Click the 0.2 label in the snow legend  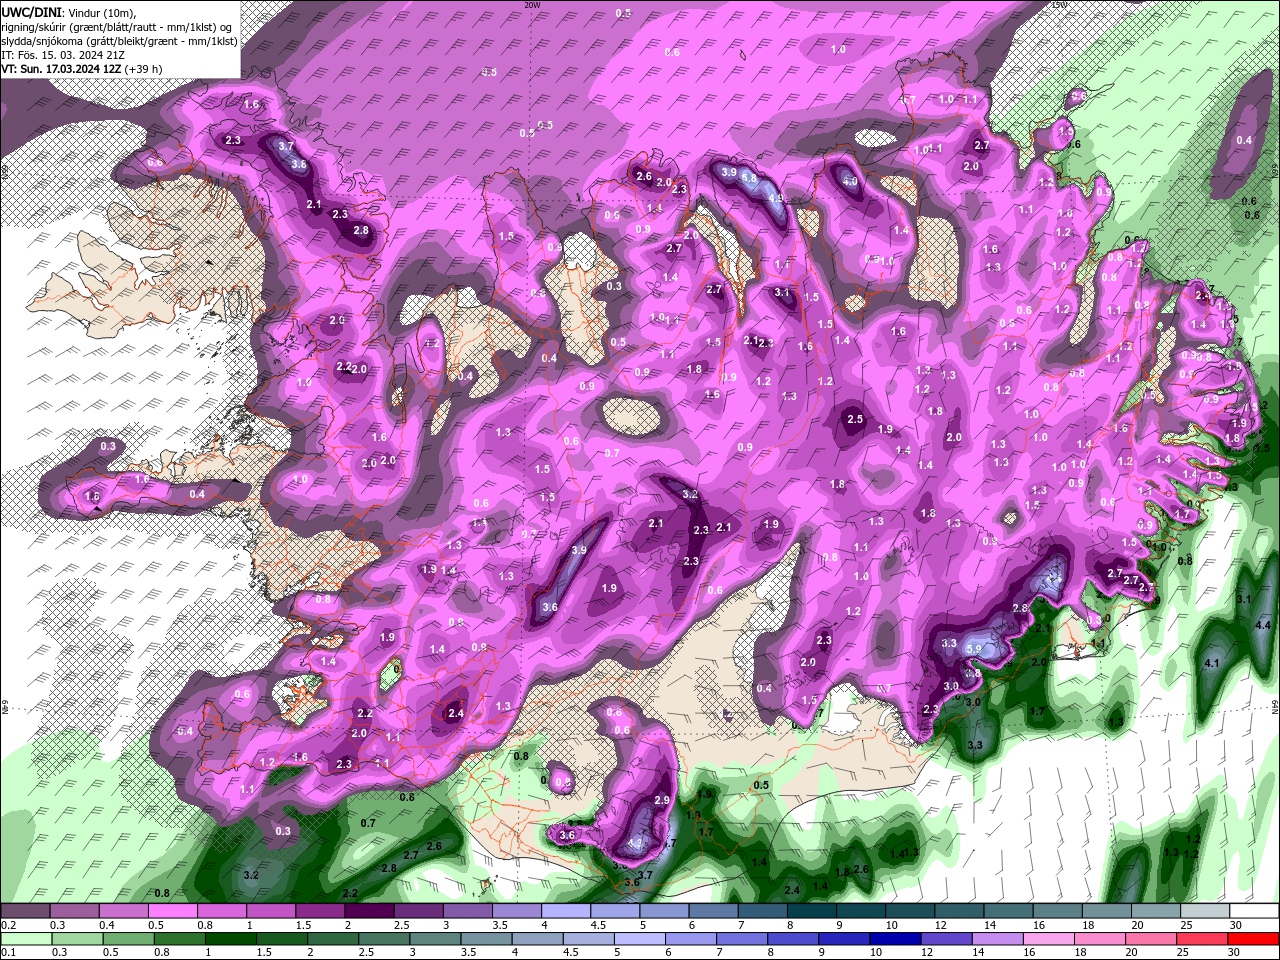coord(9,925)
